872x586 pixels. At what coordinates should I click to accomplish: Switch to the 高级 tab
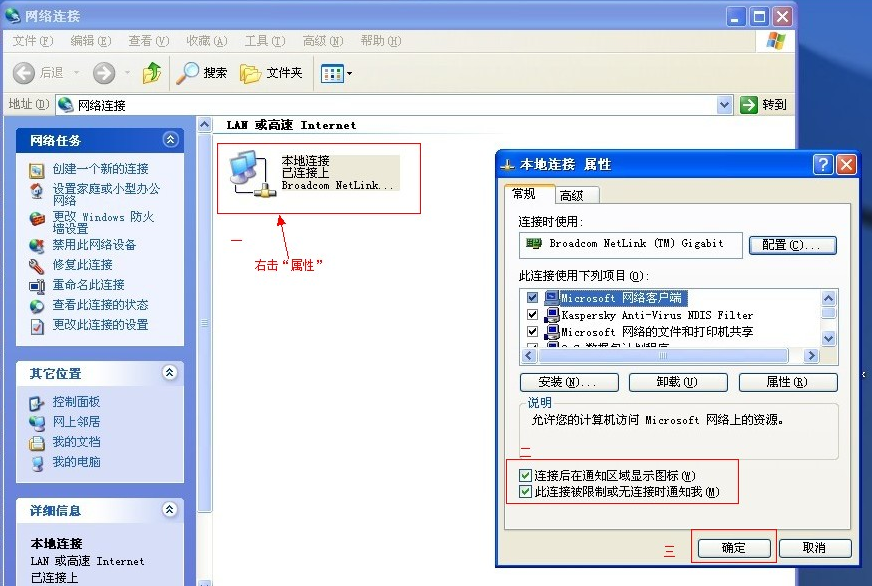point(572,195)
